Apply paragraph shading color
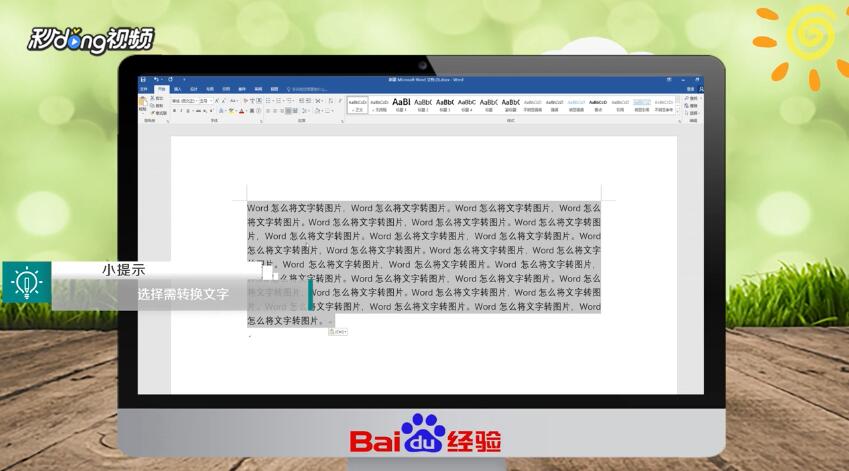Image resolution: width=849 pixels, height=471 pixels. tap(318, 111)
